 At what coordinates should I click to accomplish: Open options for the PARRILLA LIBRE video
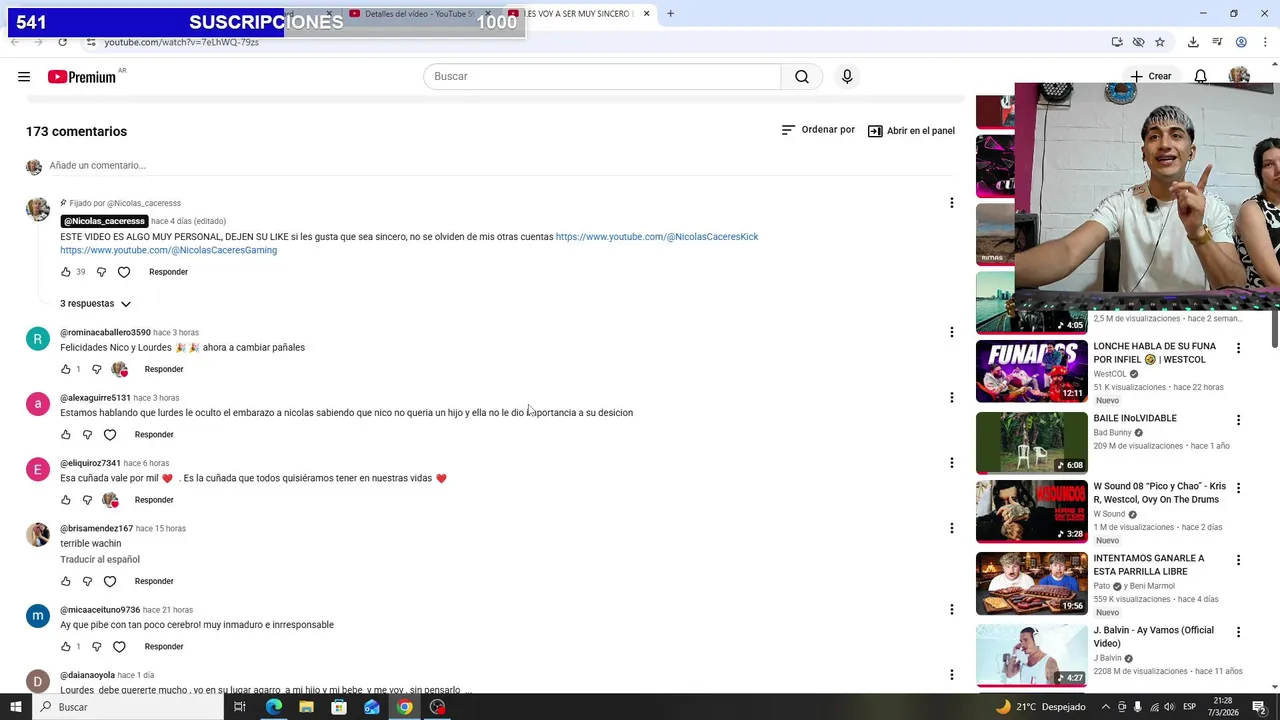point(1238,560)
